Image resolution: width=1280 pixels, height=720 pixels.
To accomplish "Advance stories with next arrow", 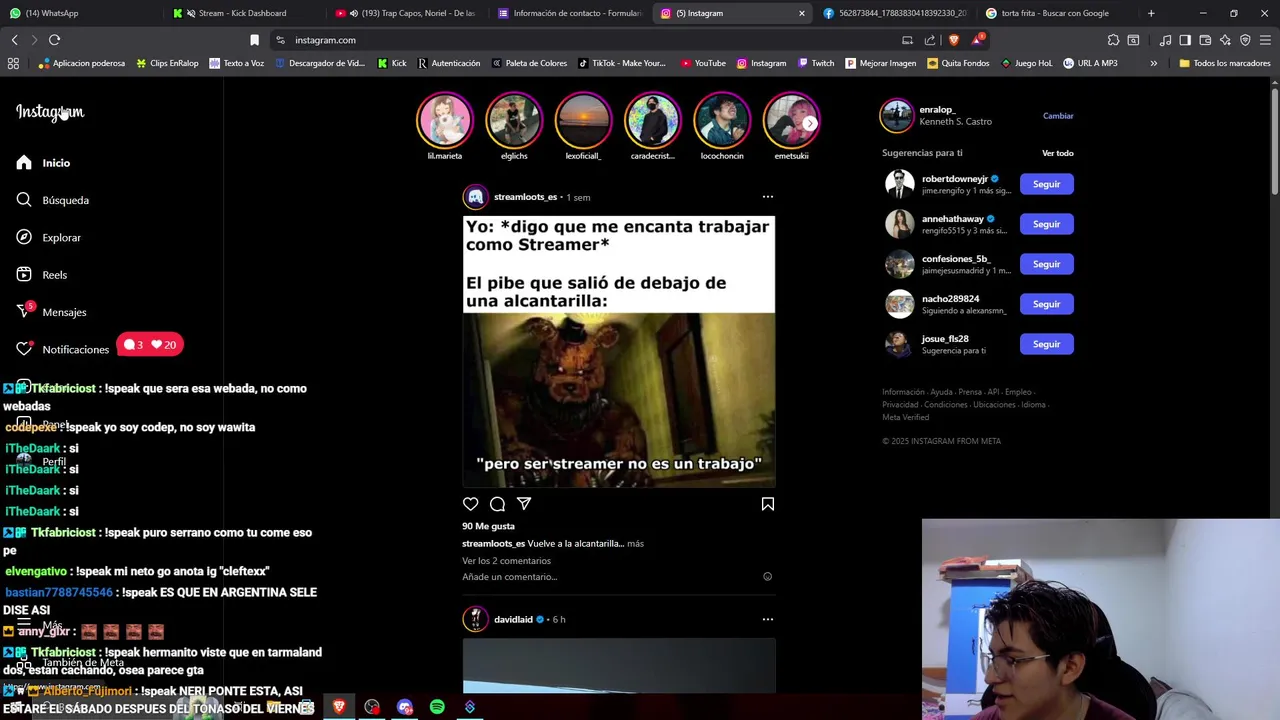I will (809, 123).
